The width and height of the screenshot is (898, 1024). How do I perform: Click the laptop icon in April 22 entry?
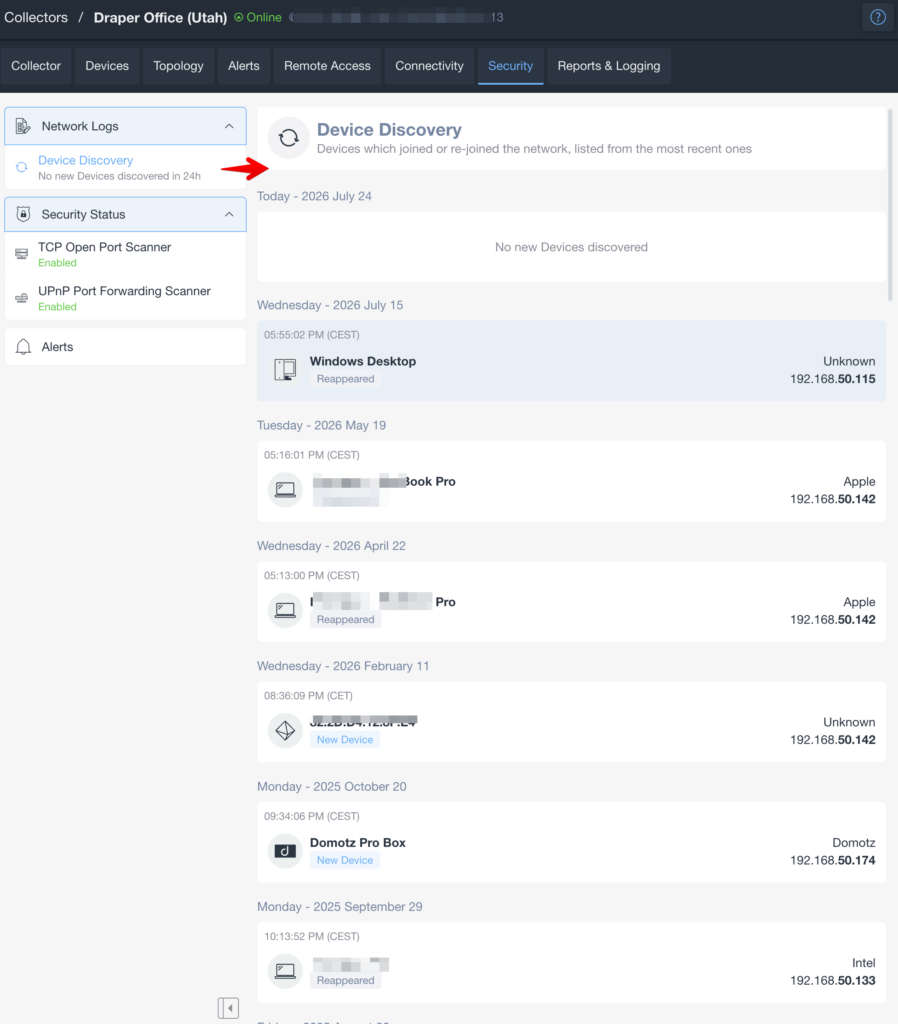(x=285, y=611)
